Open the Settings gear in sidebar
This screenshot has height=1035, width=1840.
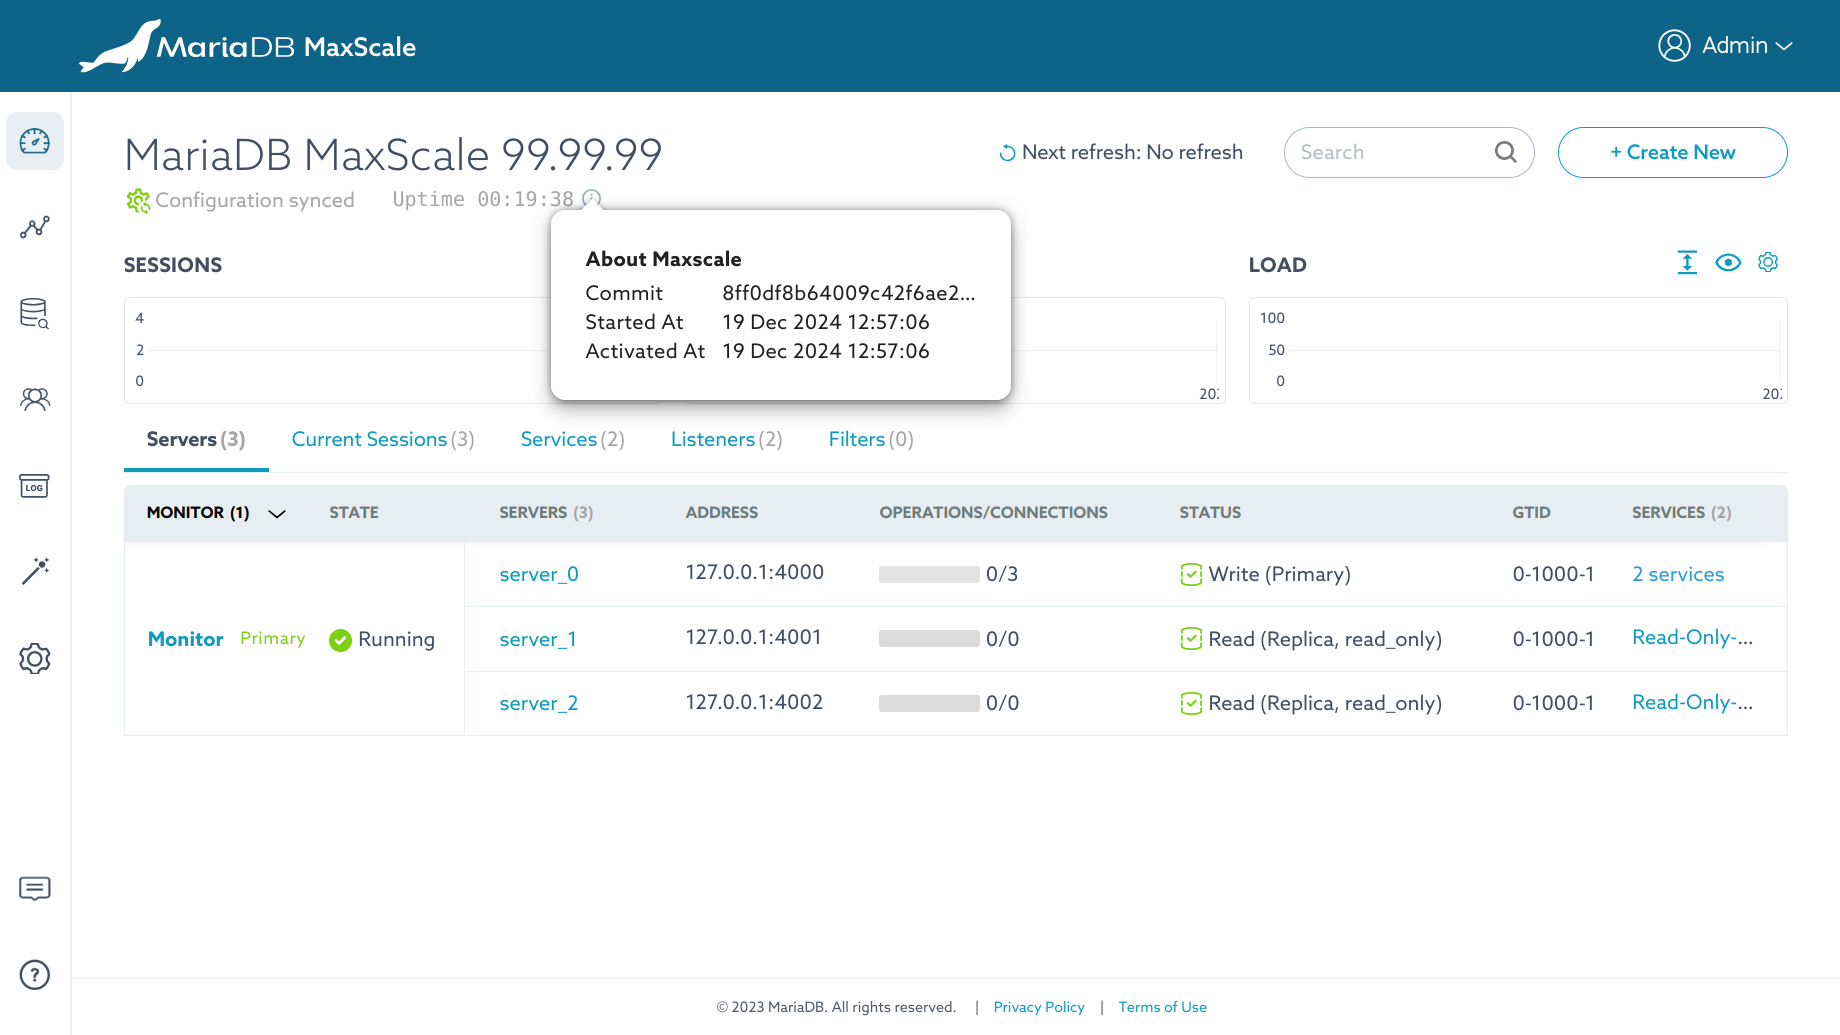click(x=35, y=658)
